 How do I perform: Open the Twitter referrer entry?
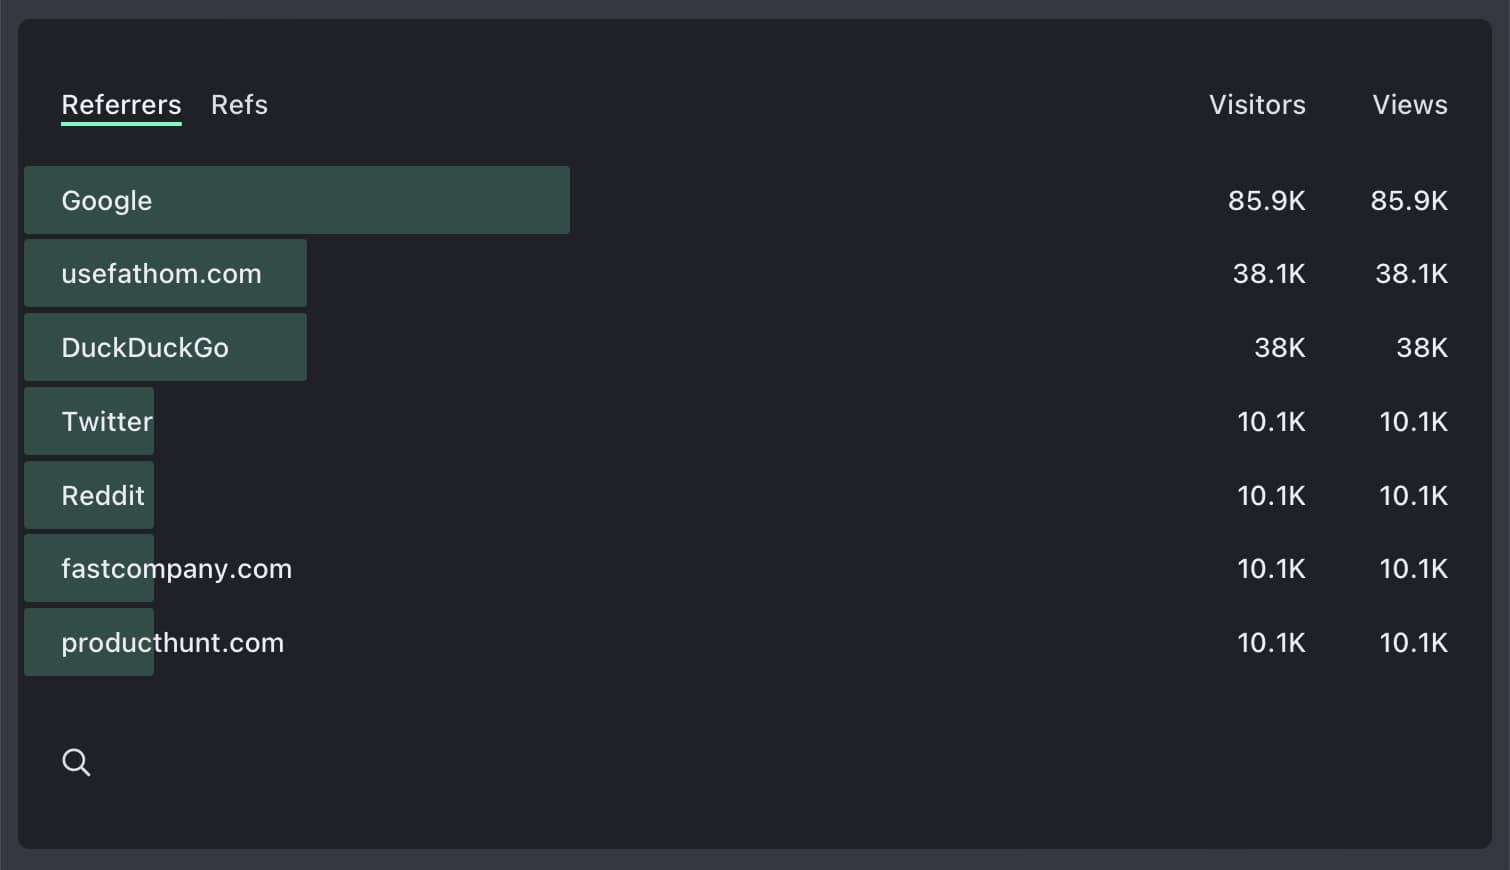click(x=89, y=421)
